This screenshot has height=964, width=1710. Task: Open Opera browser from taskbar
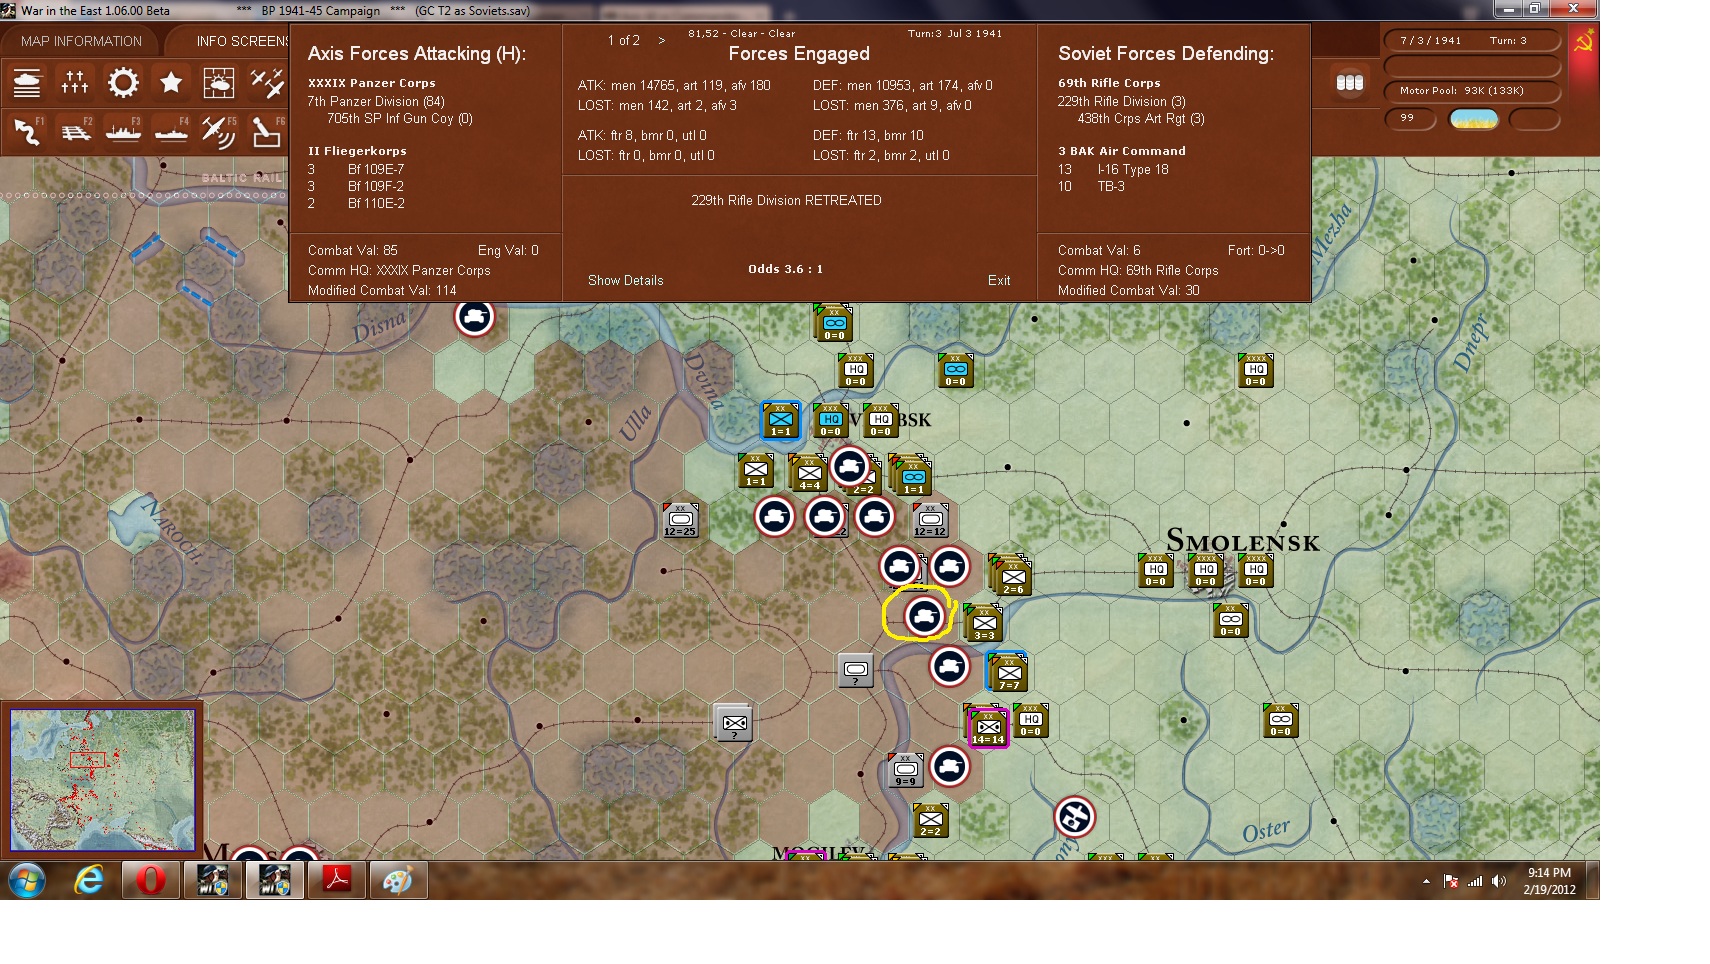151,880
